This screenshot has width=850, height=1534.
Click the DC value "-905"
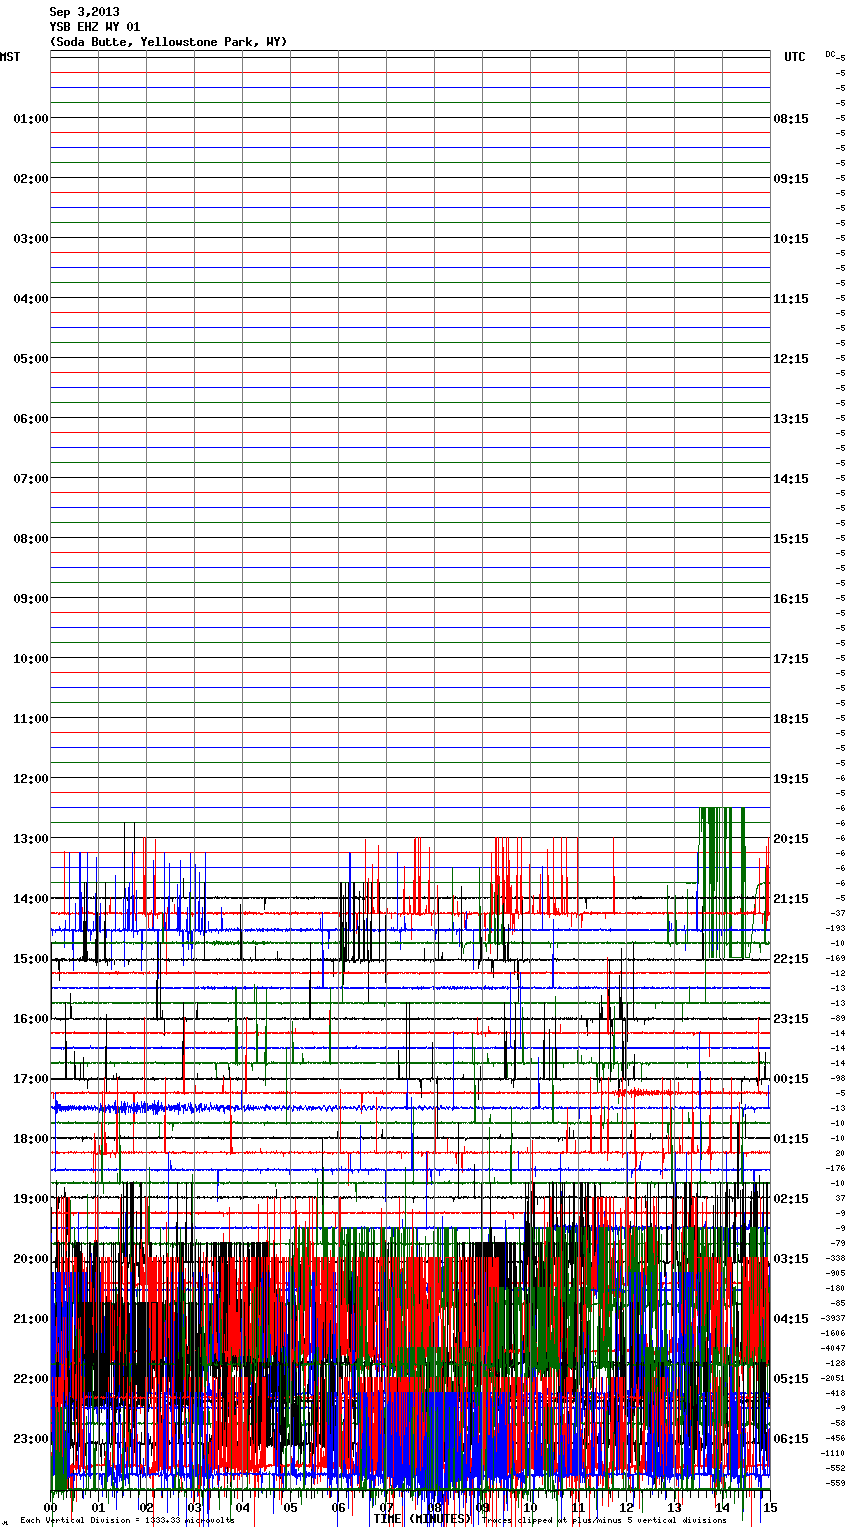[x=836, y=1273]
